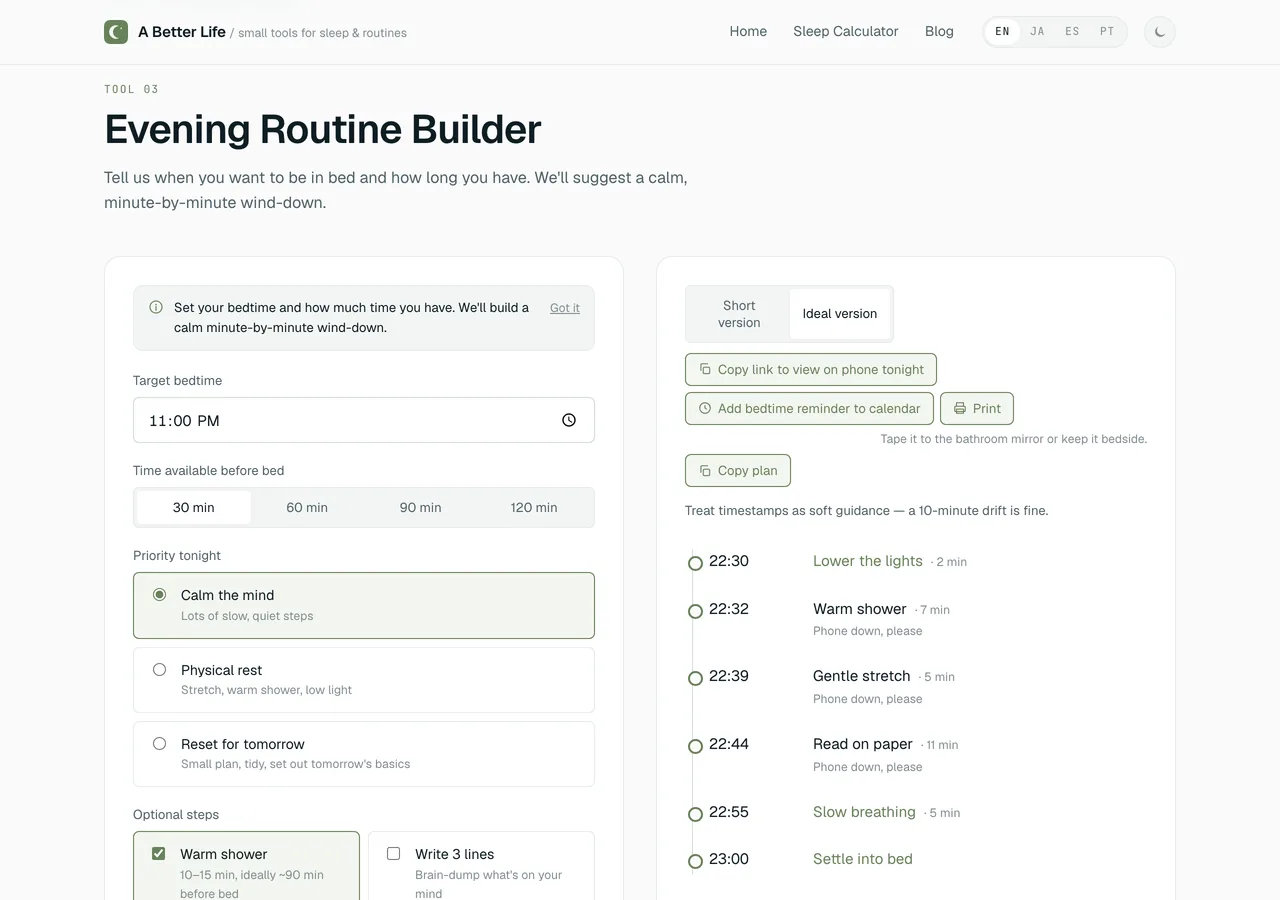Uncheck the Warm shower optional step
This screenshot has width=1280, height=900.
[x=158, y=854]
